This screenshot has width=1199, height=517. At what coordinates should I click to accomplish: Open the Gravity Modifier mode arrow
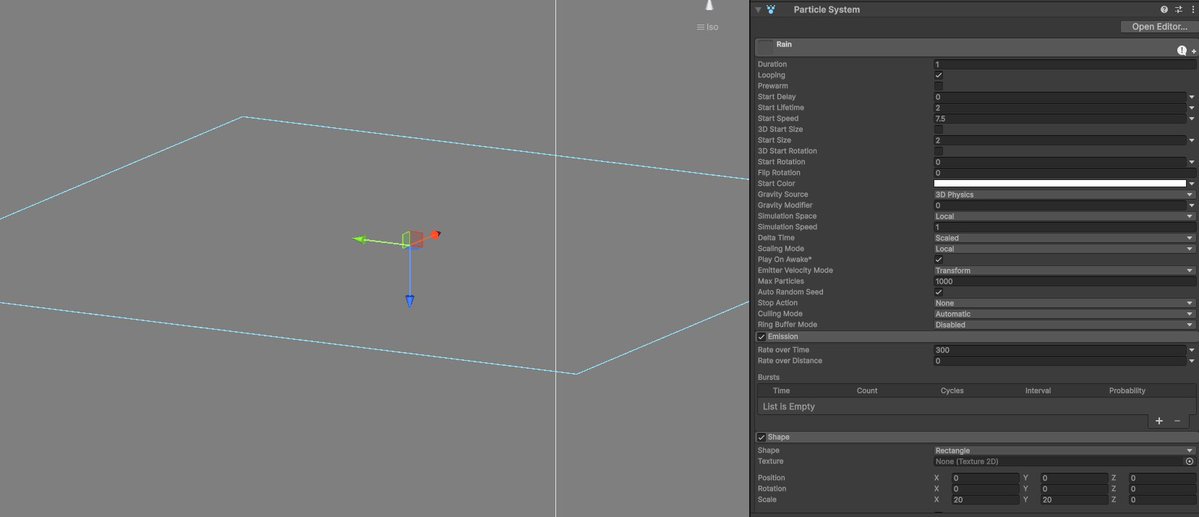[1191, 206]
